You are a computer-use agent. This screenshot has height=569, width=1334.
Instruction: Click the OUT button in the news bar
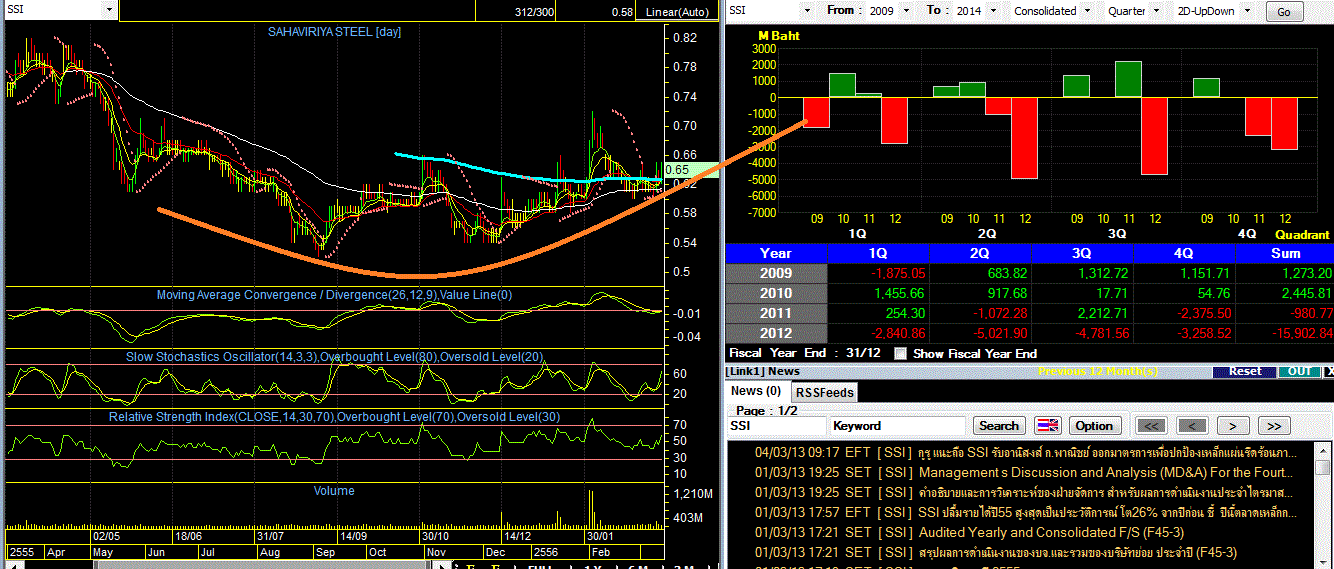(x=1298, y=371)
